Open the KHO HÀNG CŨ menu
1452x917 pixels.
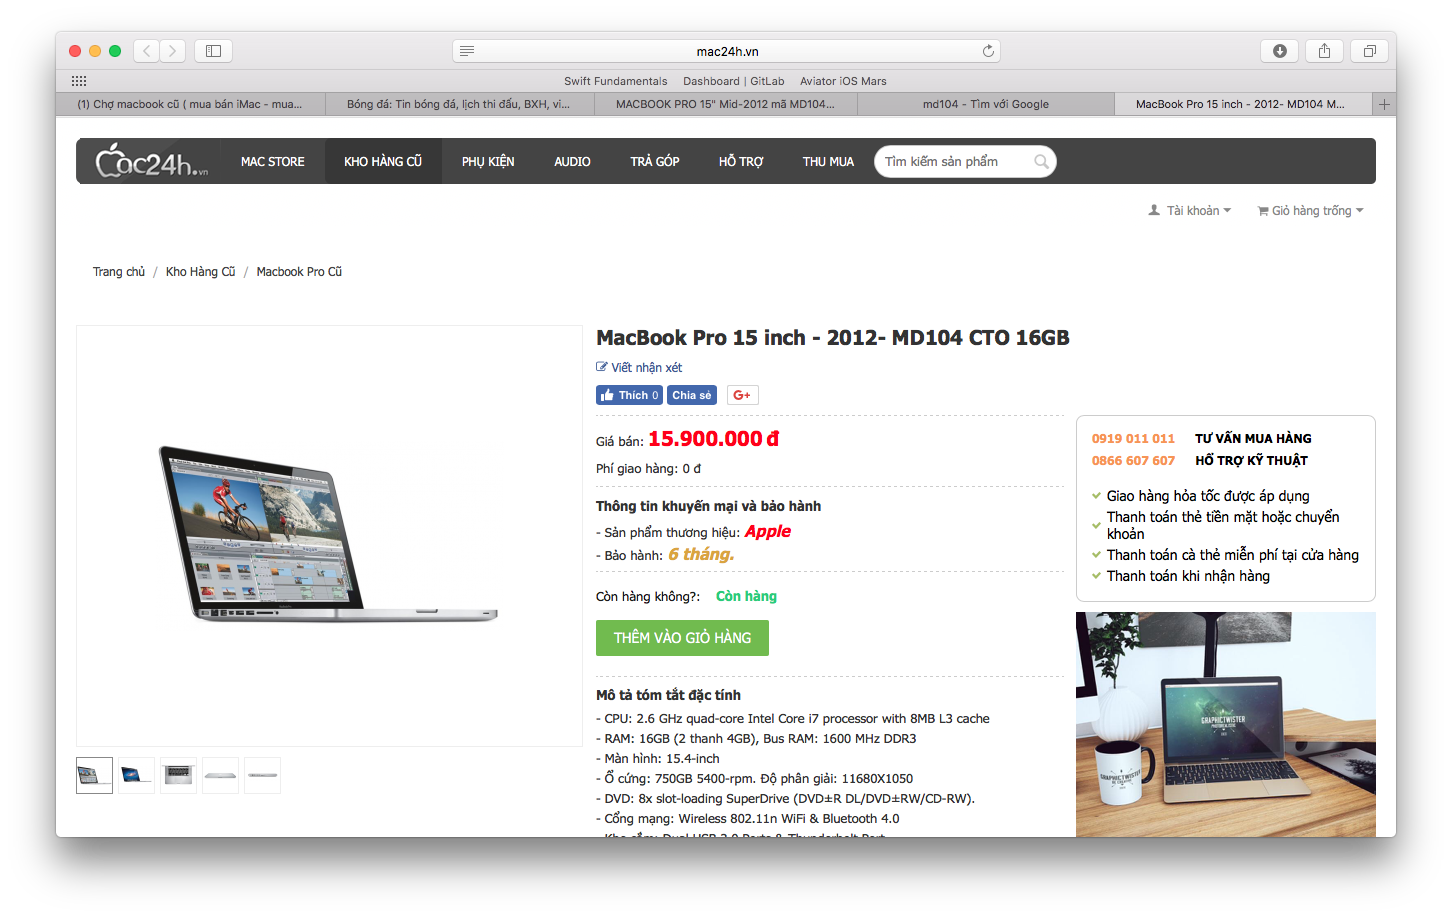click(x=383, y=161)
